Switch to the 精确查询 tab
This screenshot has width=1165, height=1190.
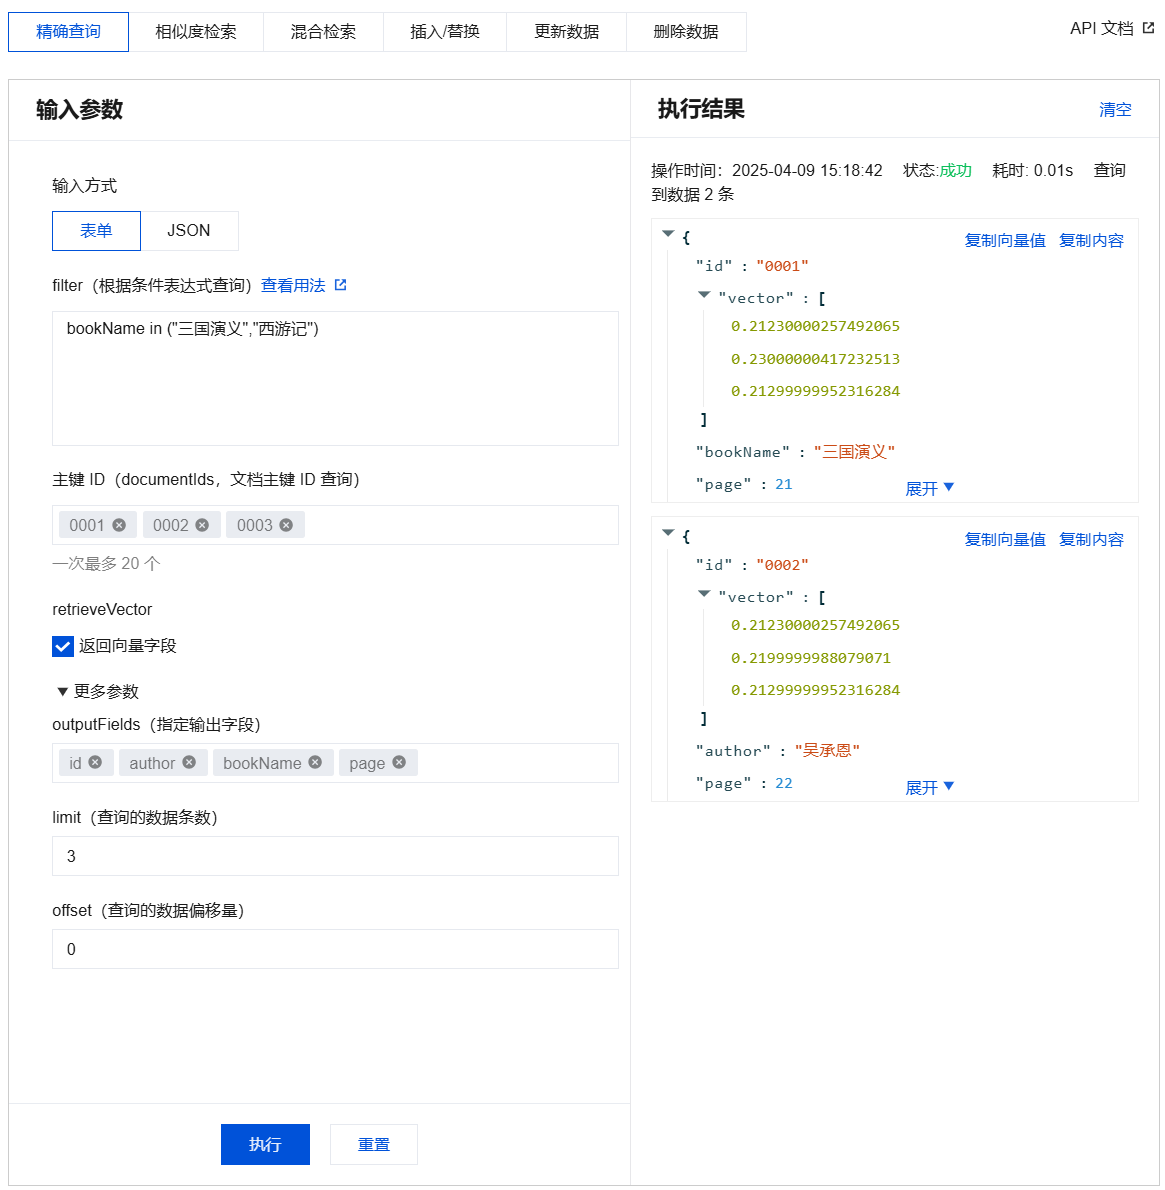(68, 32)
